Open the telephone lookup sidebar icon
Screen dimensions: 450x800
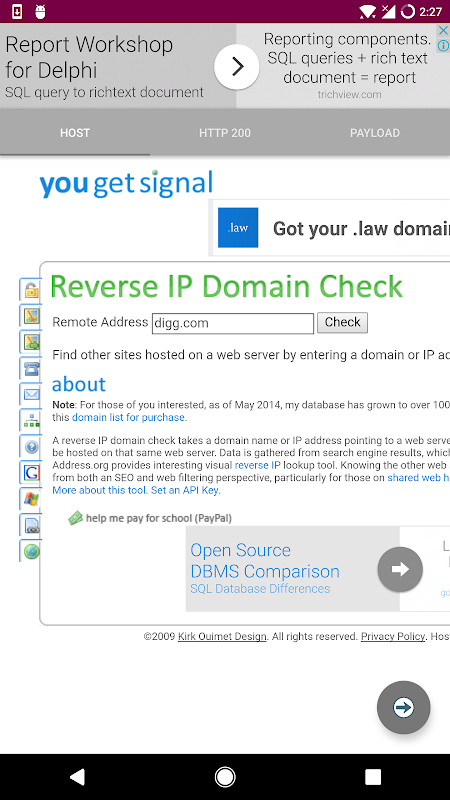(31, 368)
